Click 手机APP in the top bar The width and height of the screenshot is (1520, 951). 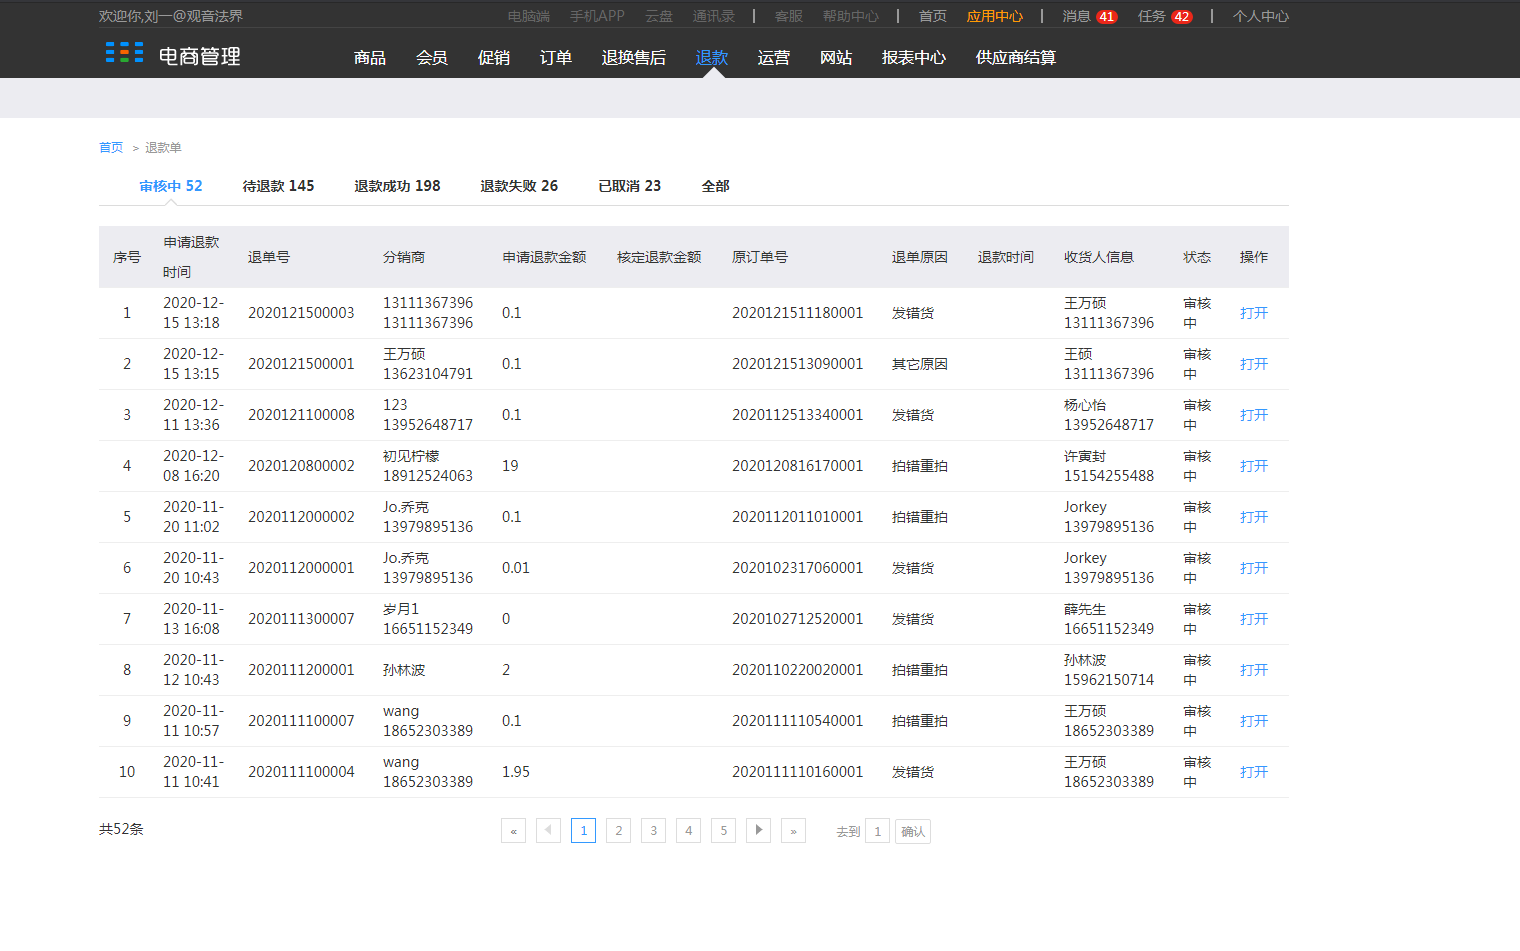(x=597, y=16)
